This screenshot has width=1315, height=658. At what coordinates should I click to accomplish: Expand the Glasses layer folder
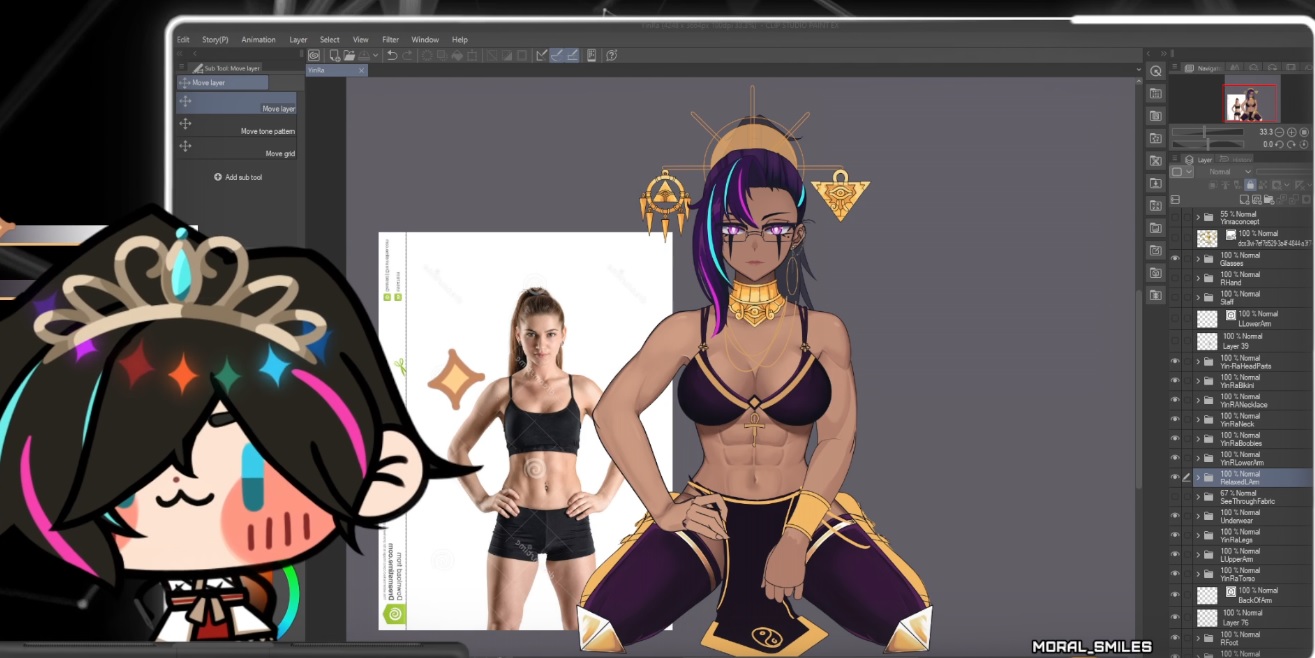click(x=1198, y=259)
